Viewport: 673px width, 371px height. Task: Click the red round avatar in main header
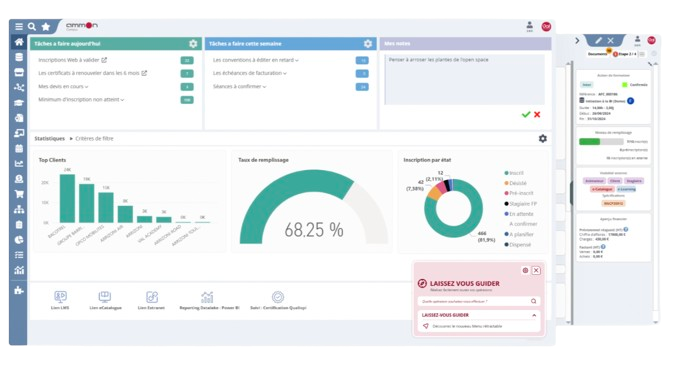(546, 26)
